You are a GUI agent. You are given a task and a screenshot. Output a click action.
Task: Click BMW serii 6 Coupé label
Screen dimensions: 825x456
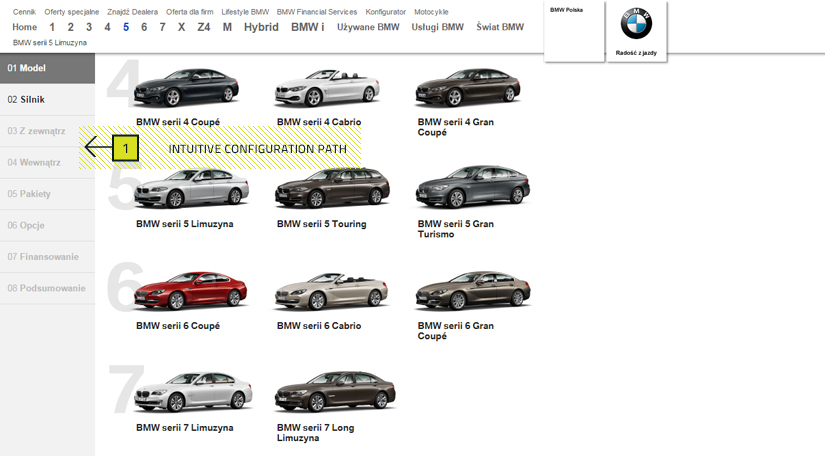pyautogui.click(x=178, y=326)
